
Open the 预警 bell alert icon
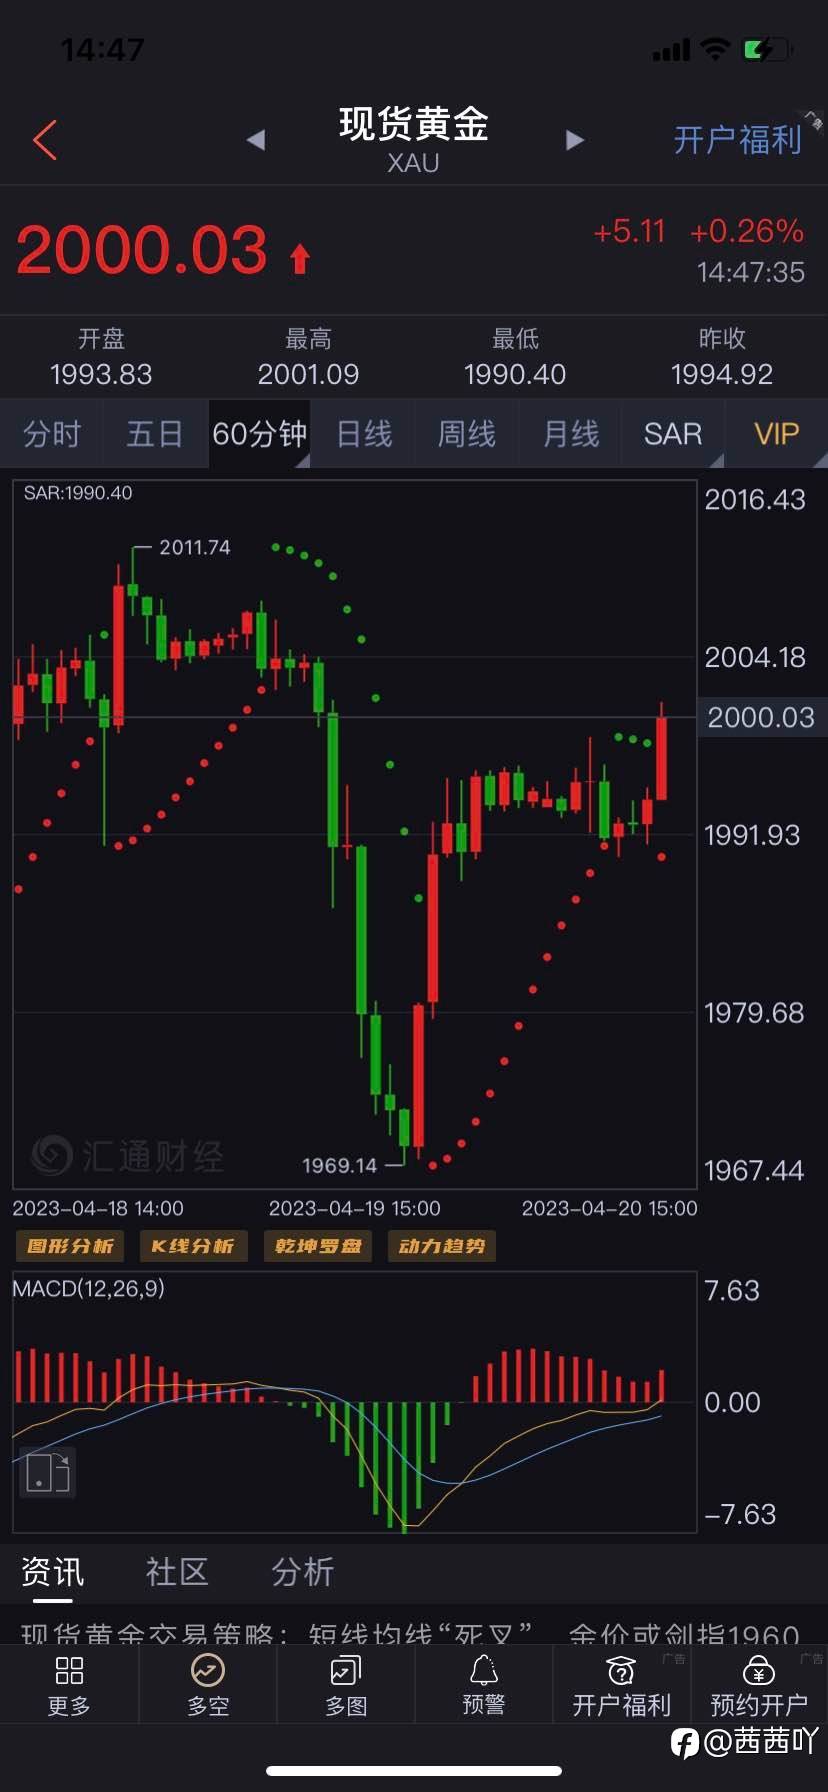tap(484, 1669)
